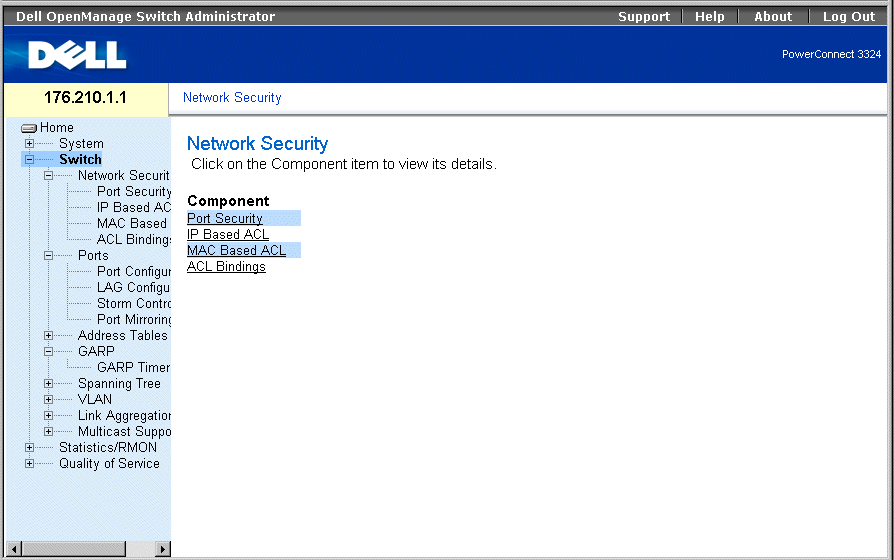The image size is (894, 560).
Task: Open the IP Based ACL component link
Action: (x=228, y=234)
